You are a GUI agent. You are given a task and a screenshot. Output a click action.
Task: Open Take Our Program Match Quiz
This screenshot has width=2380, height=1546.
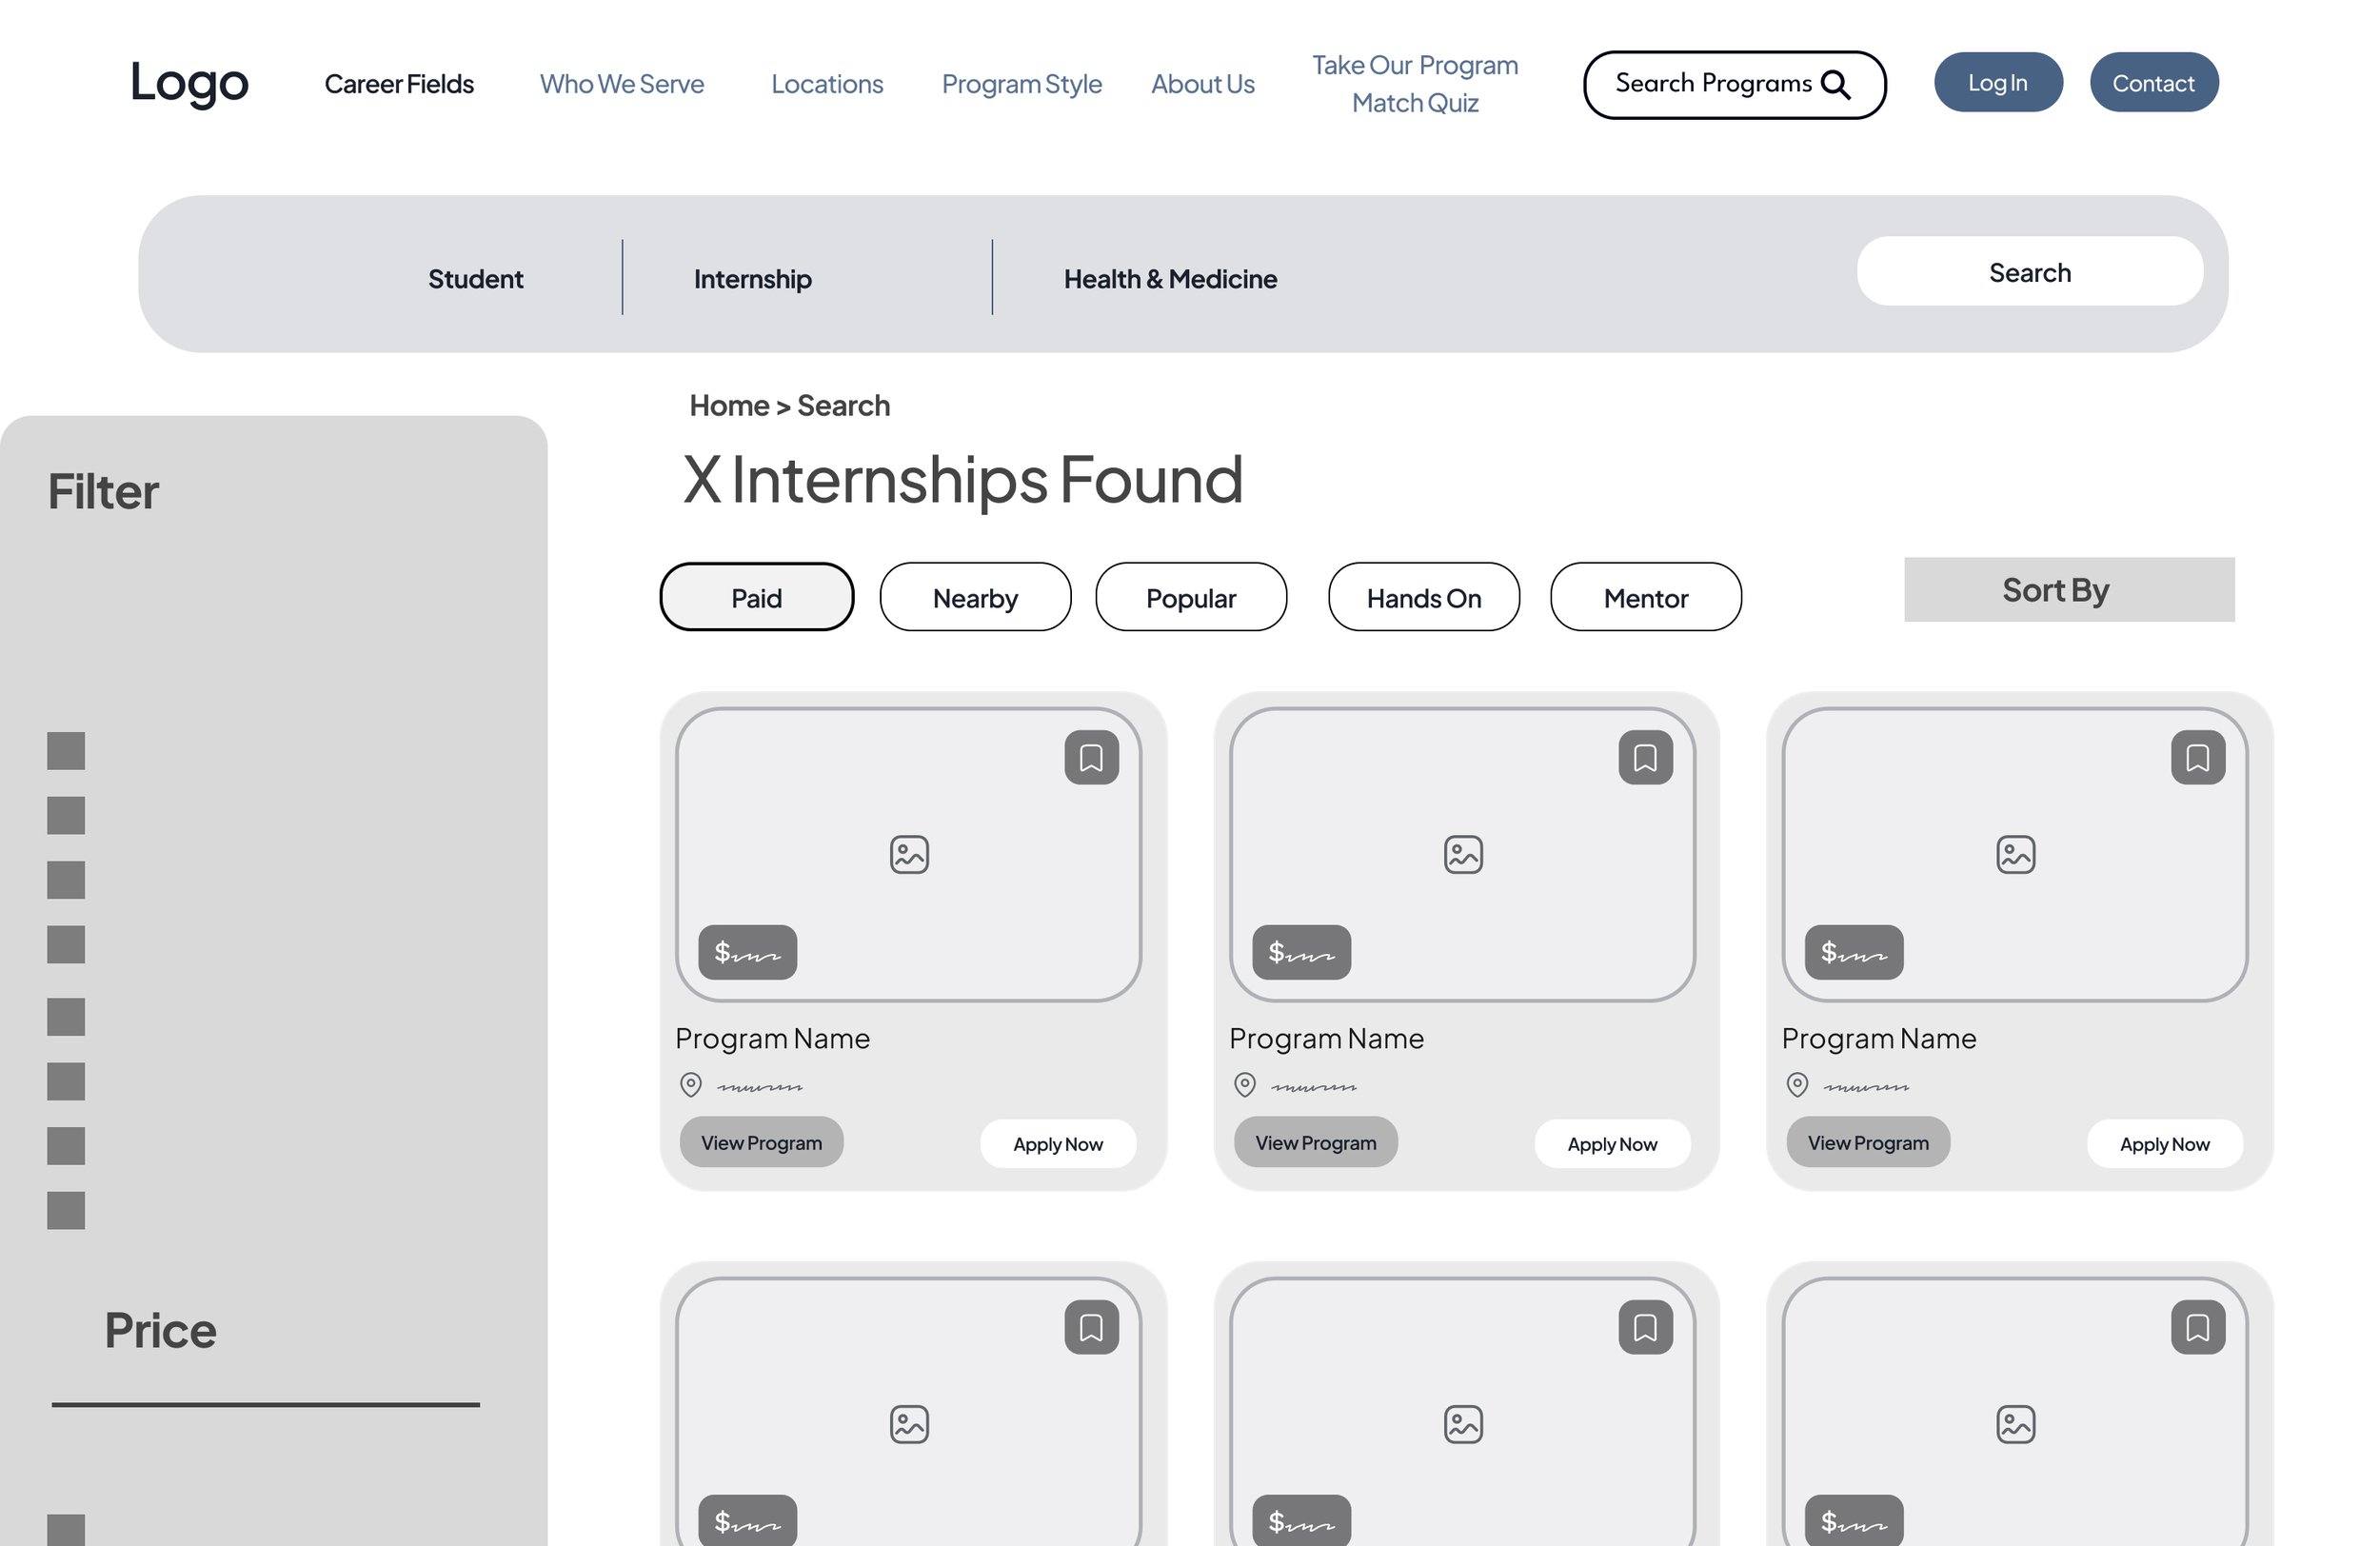[x=1414, y=84]
